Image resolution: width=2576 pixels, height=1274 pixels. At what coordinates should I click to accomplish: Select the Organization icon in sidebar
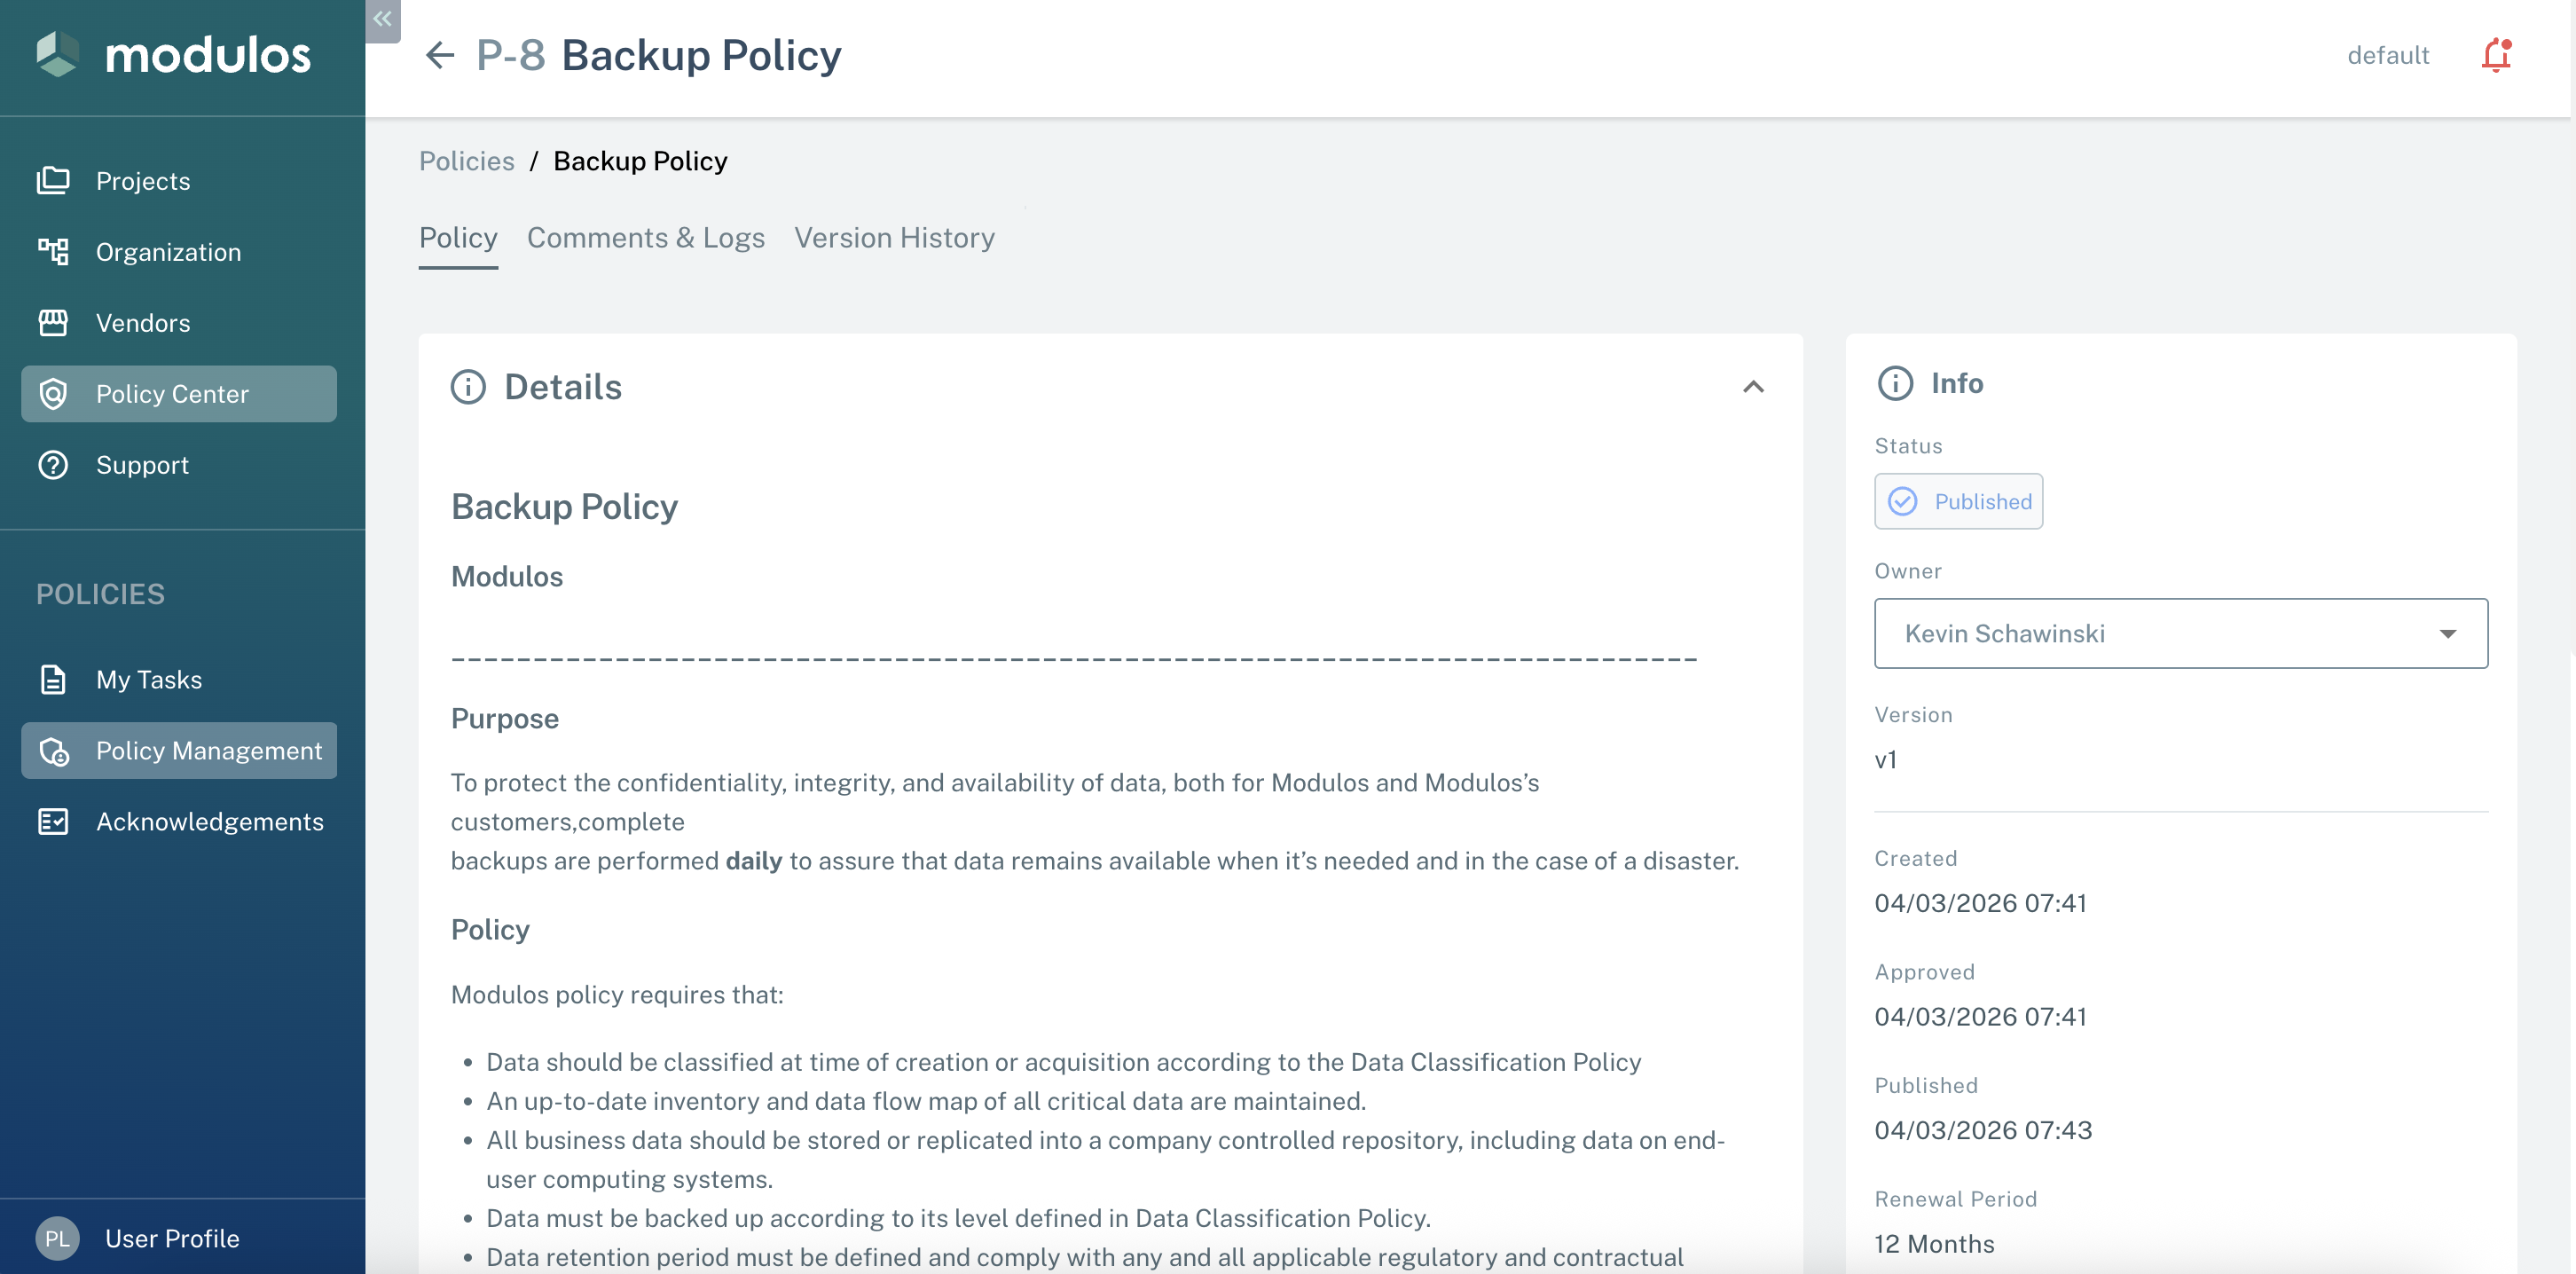54,251
